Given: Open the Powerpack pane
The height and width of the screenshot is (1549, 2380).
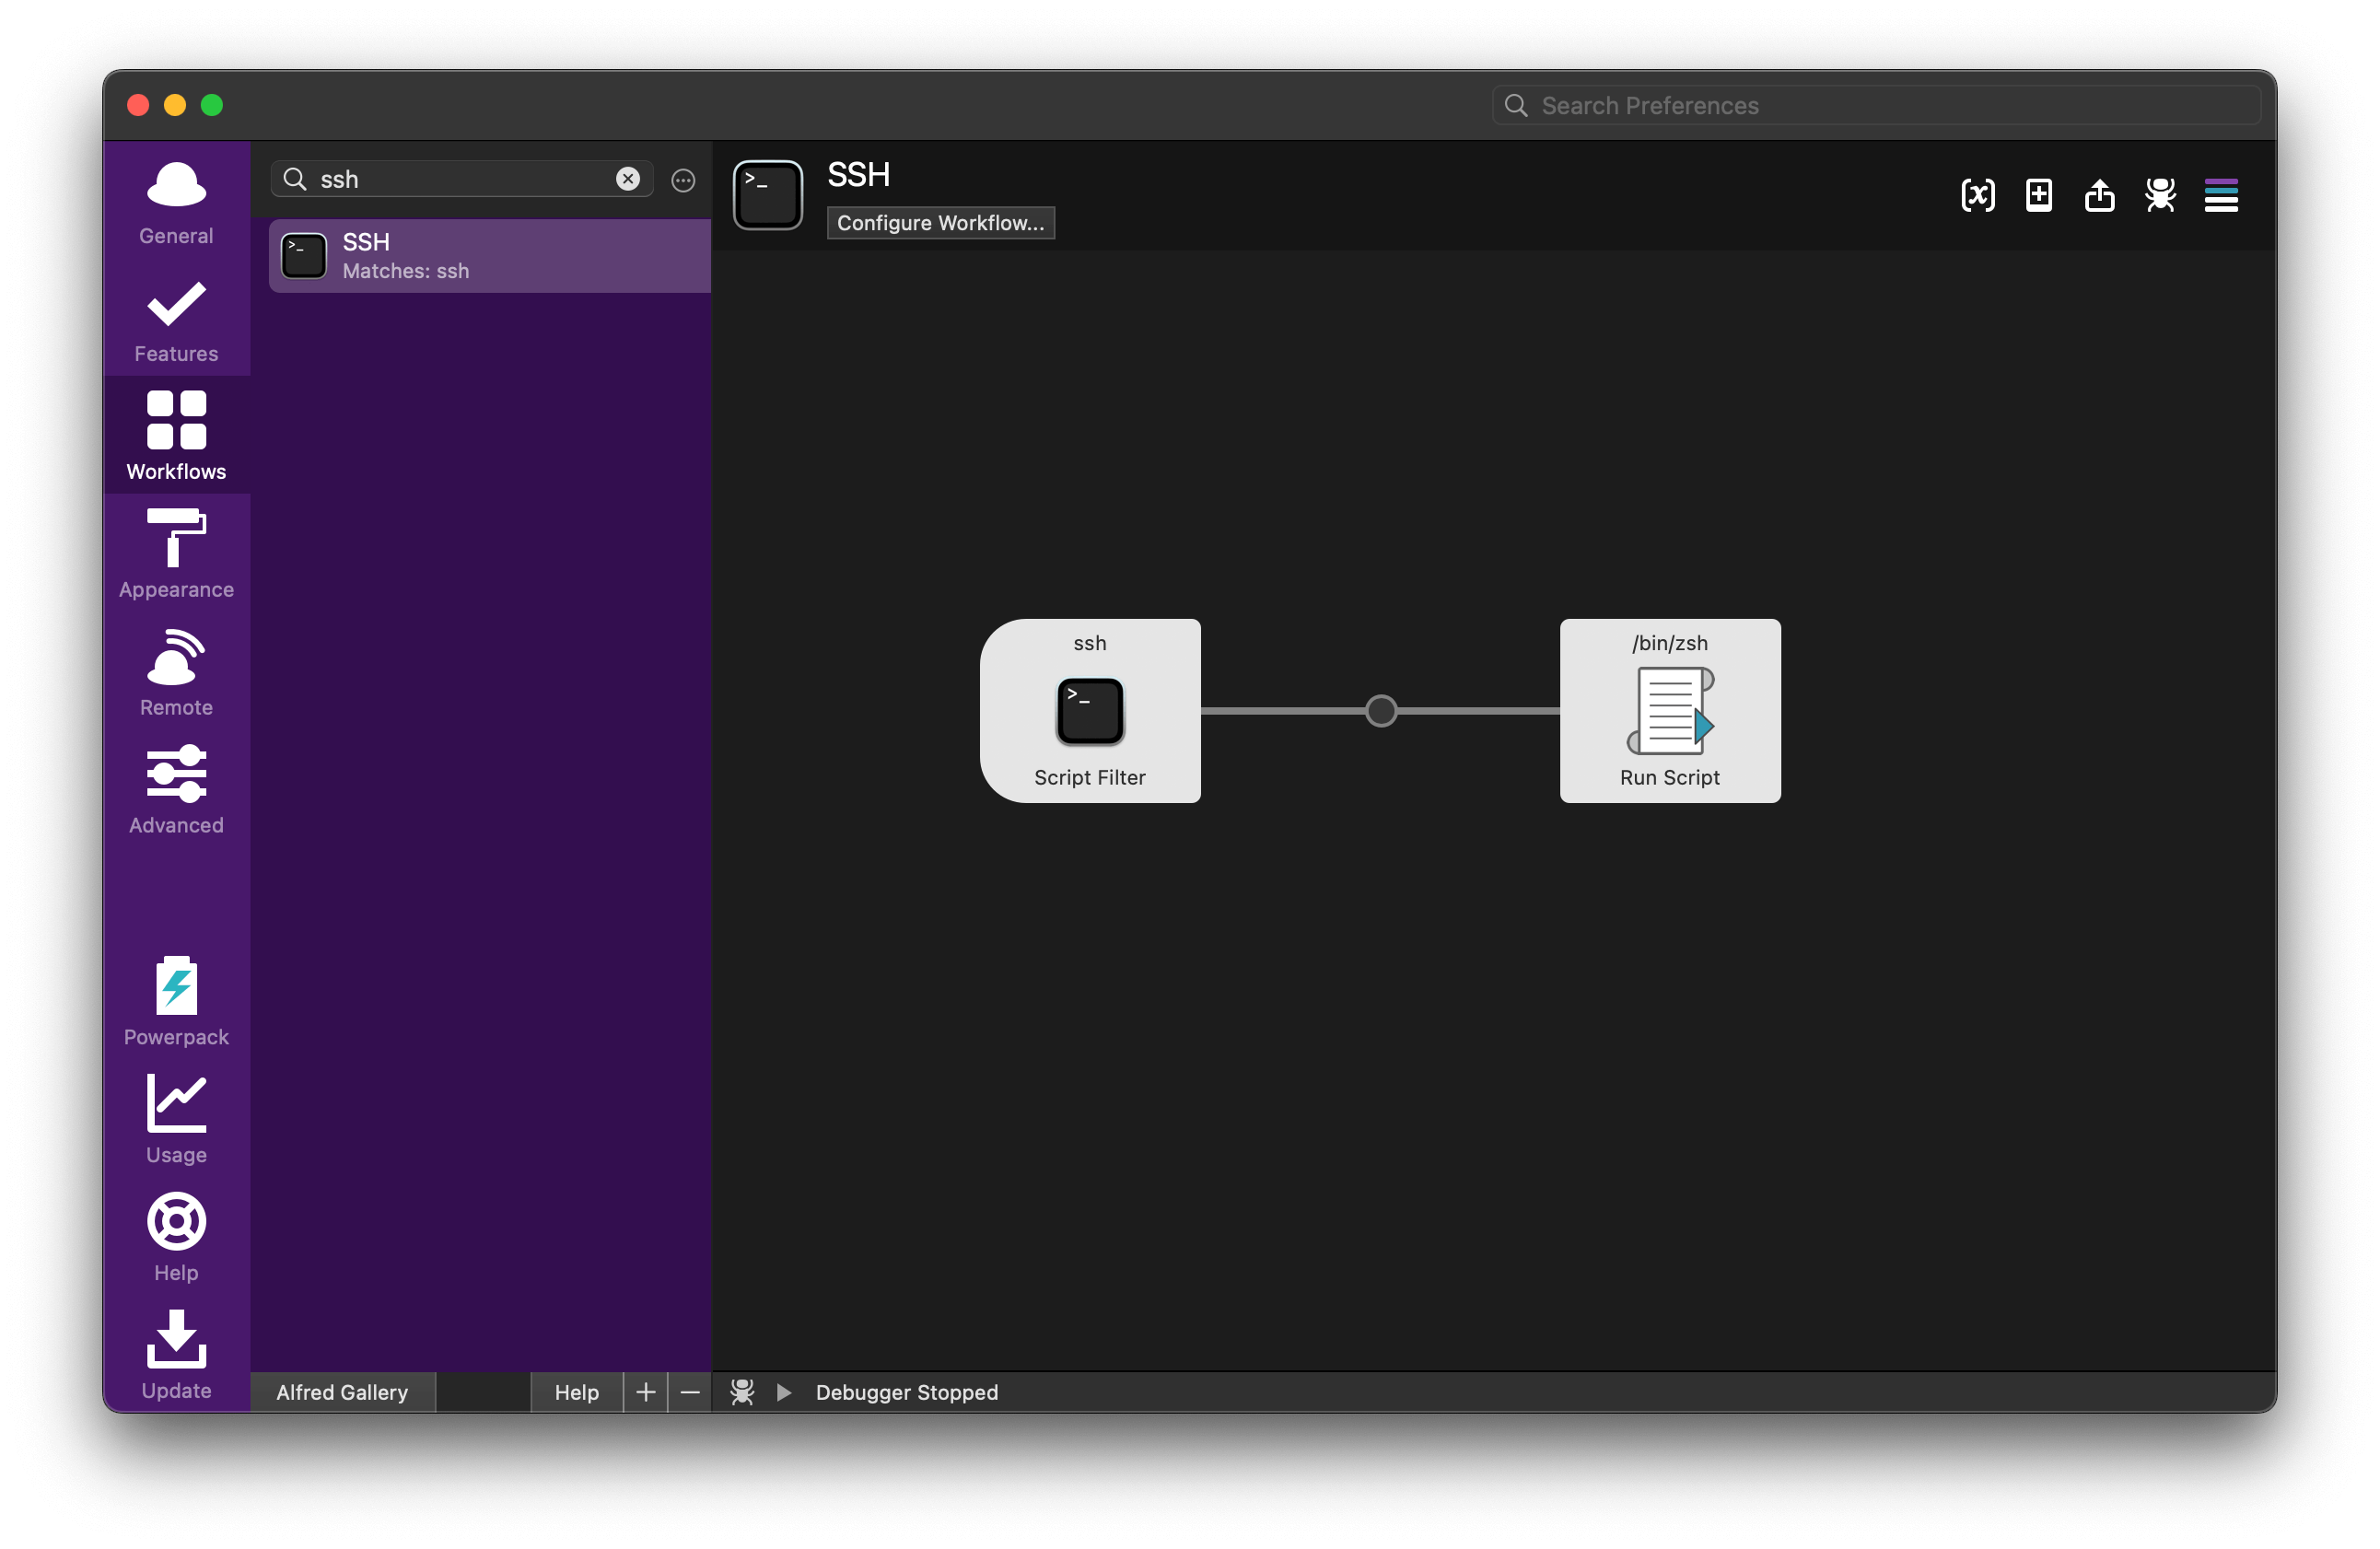Looking at the screenshot, I should pyautogui.click(x=176, y=1001).
